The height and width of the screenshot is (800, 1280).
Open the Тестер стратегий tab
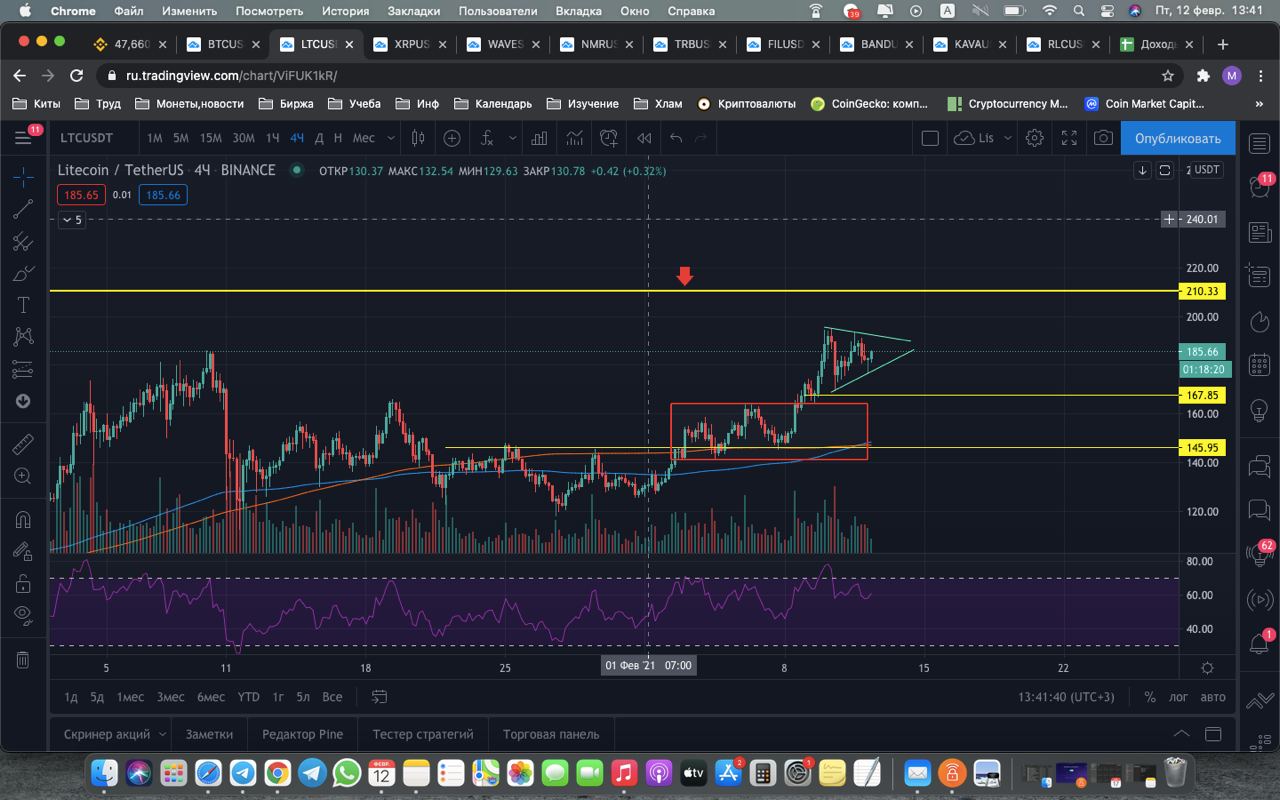point(423,734)
